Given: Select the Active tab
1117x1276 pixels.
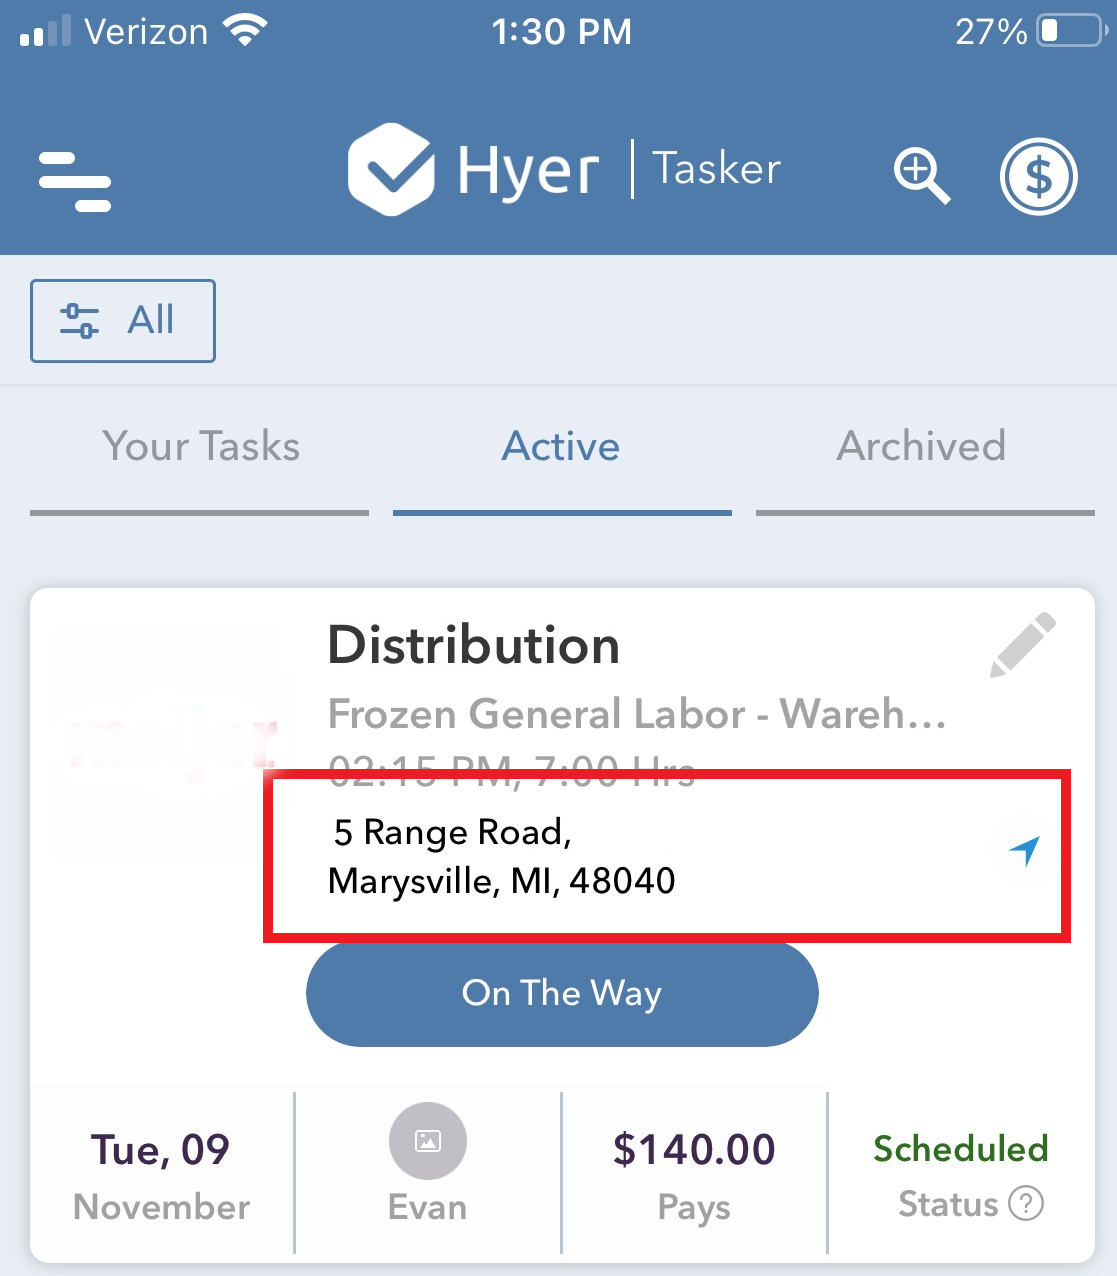Looking at the screenshot, I should 561,446.
